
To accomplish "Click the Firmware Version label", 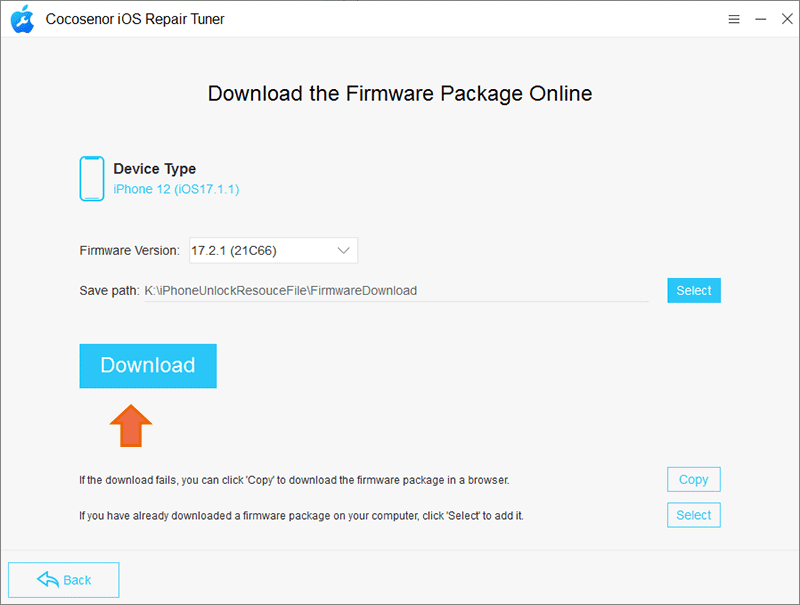I will tap(130, 250).
